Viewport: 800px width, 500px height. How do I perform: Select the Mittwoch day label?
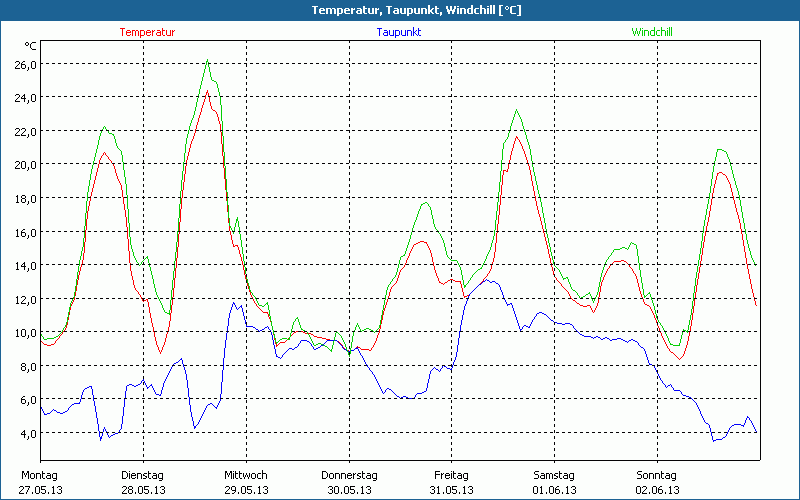(246, 475)
